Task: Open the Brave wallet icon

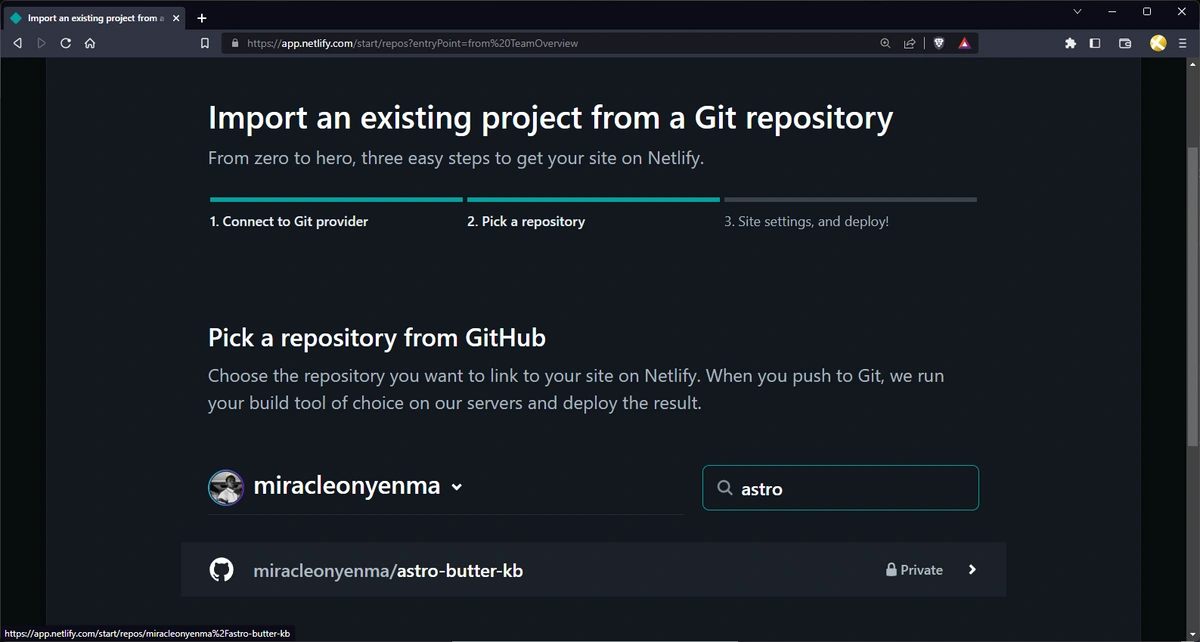Action: pyautogui.click(x=1125, y=43)
